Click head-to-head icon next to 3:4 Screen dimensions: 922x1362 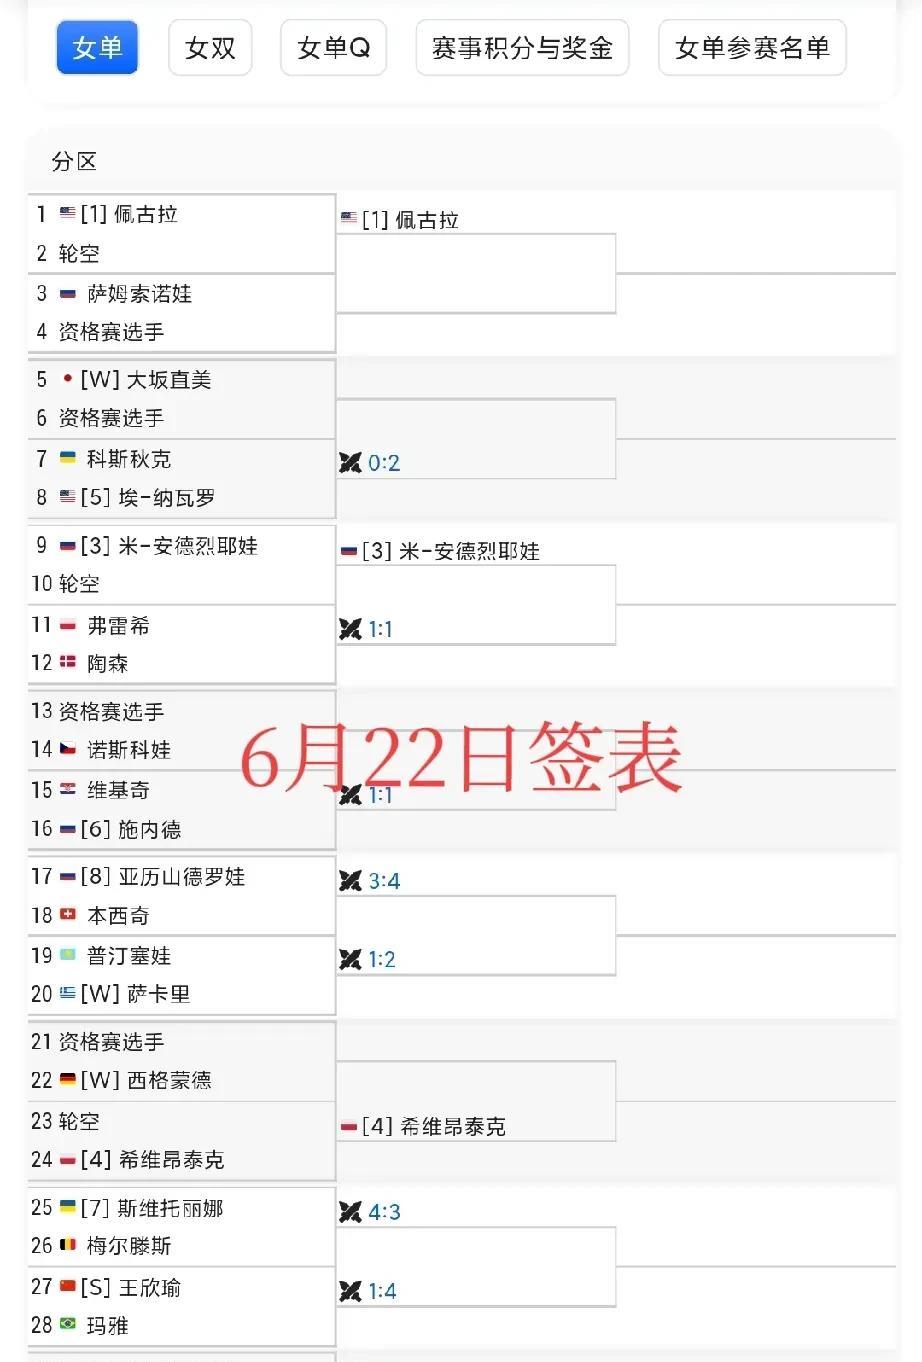(x=350, y=880)
